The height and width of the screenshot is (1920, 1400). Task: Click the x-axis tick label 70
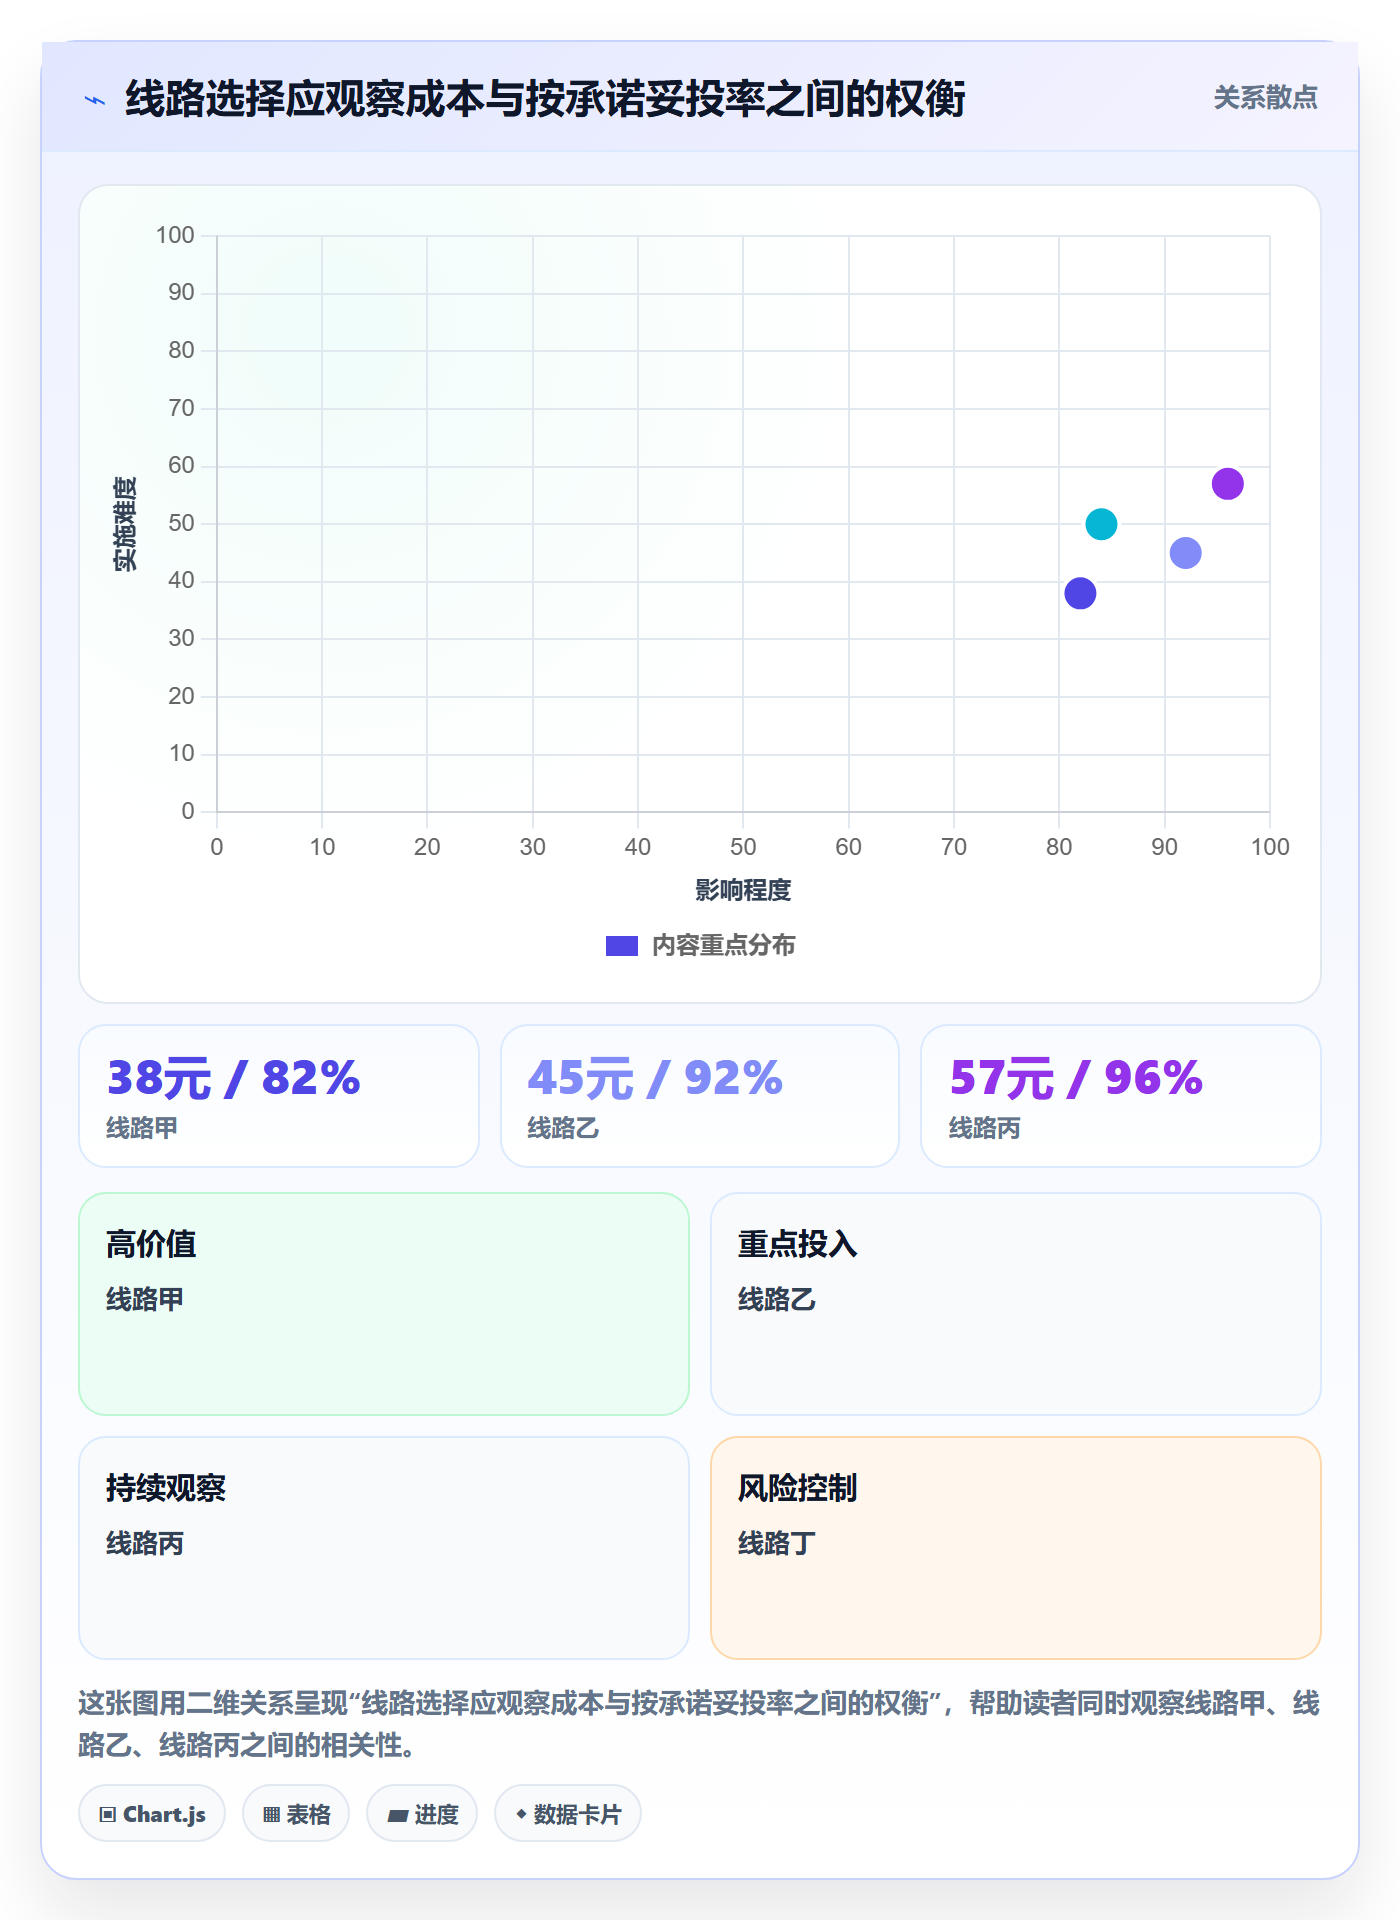[954, 847]
